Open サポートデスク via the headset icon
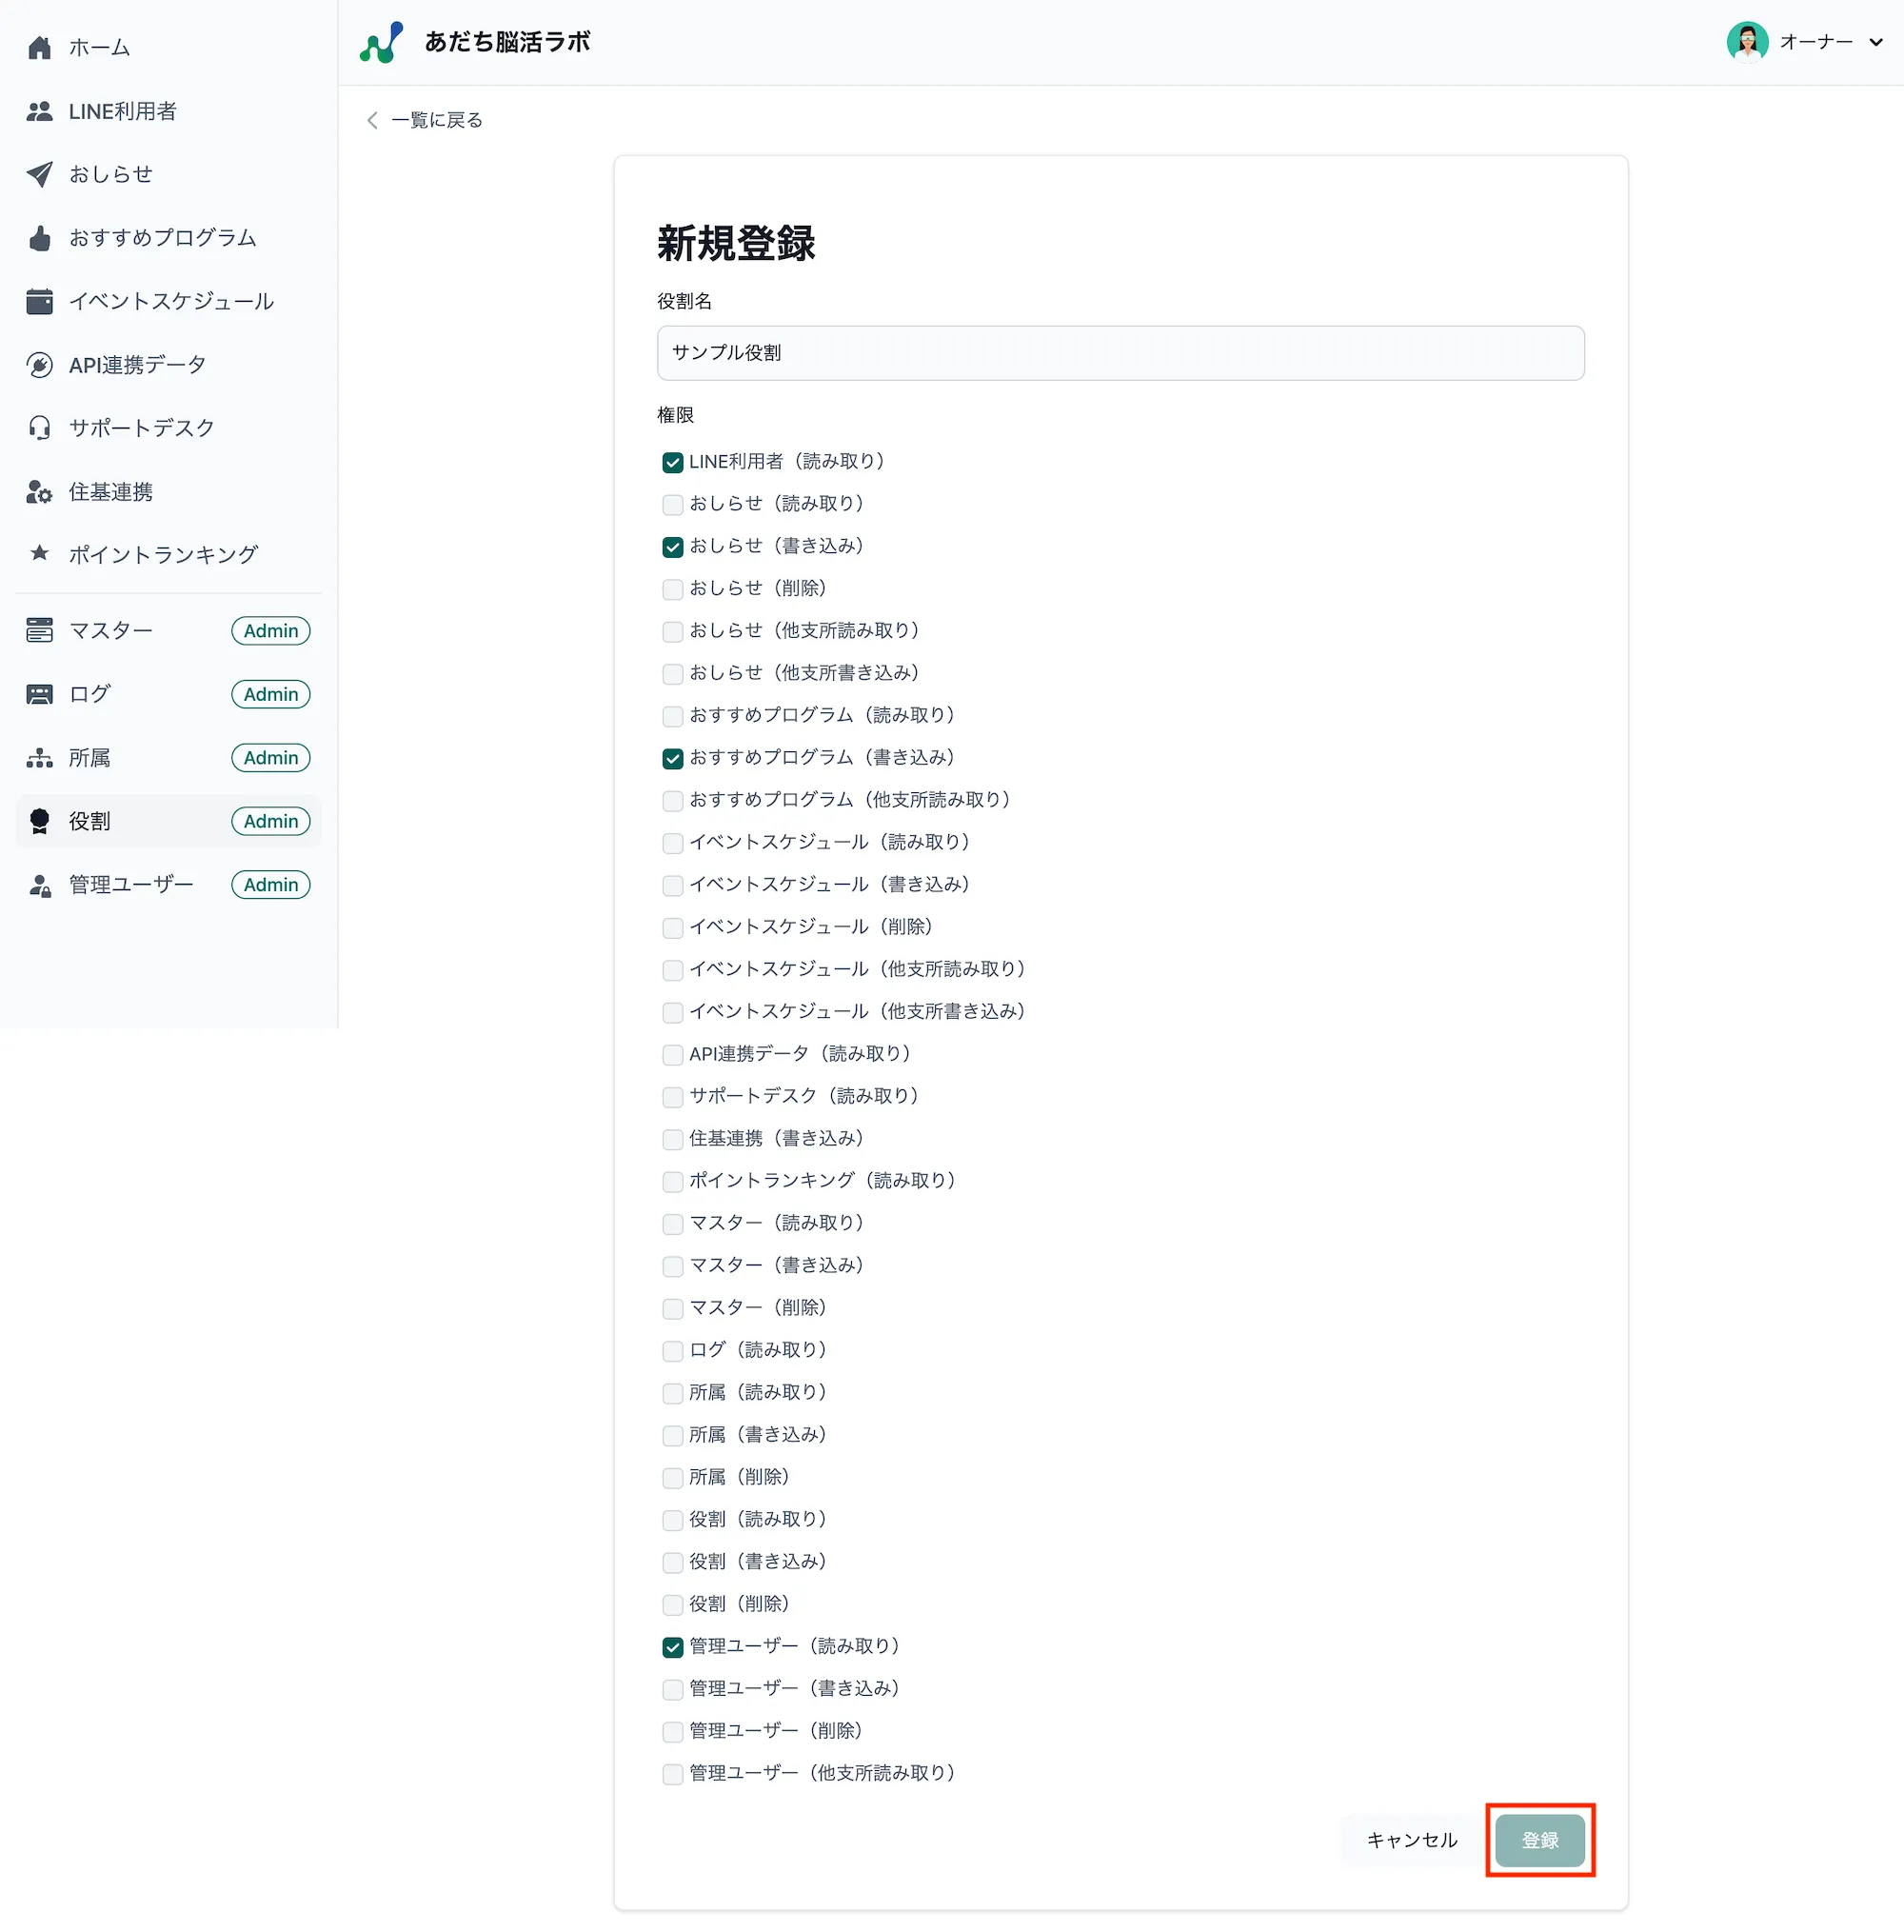The height and width of the screenshot is (1932, 1904). [x=39, y=428]
